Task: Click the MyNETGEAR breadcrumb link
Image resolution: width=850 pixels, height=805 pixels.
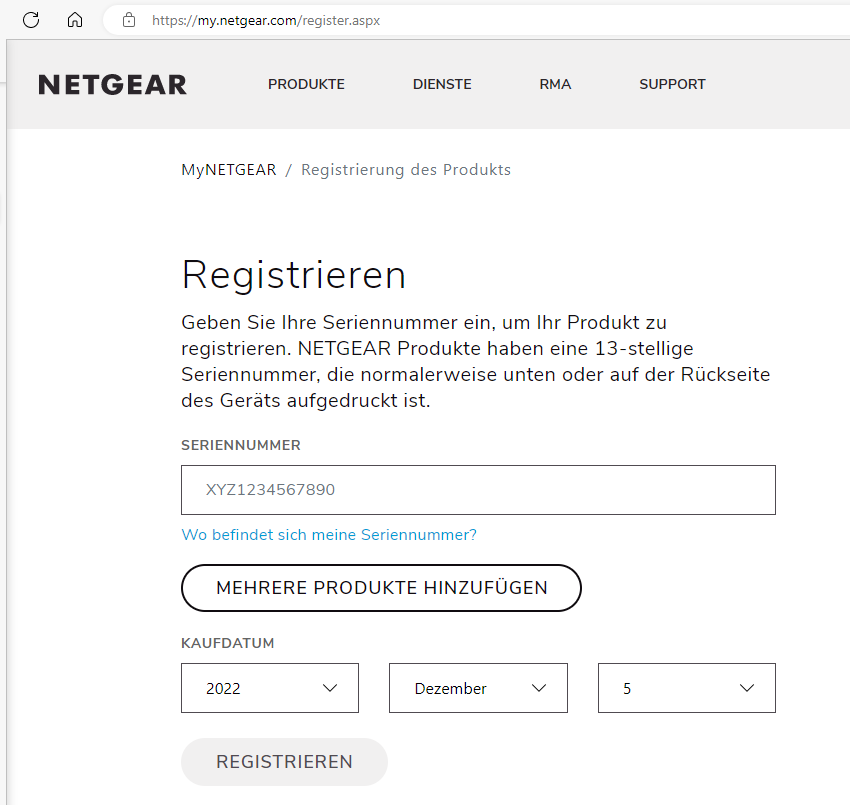Action: click(228, 170)
